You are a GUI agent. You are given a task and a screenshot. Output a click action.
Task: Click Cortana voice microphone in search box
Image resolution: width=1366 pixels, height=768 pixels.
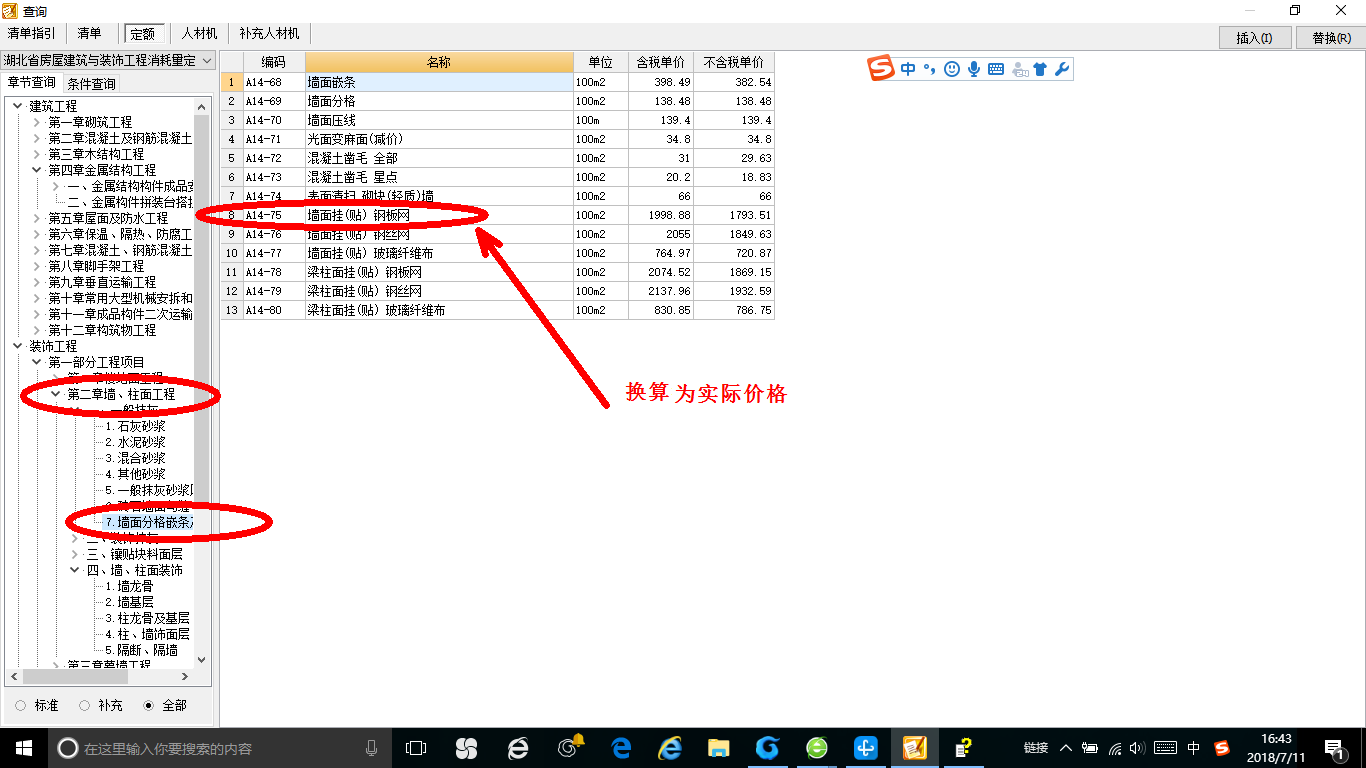coord(372,748)
